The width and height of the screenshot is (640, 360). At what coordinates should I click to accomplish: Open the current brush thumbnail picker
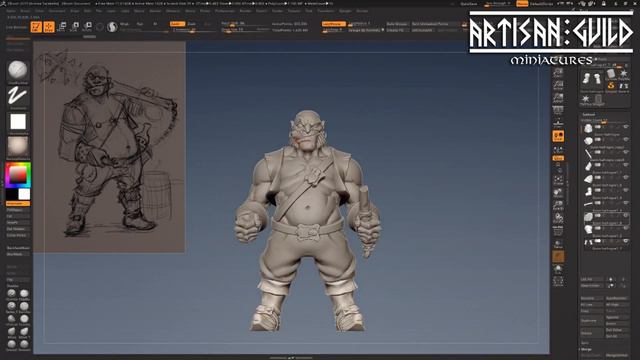[x=18, y=70]
